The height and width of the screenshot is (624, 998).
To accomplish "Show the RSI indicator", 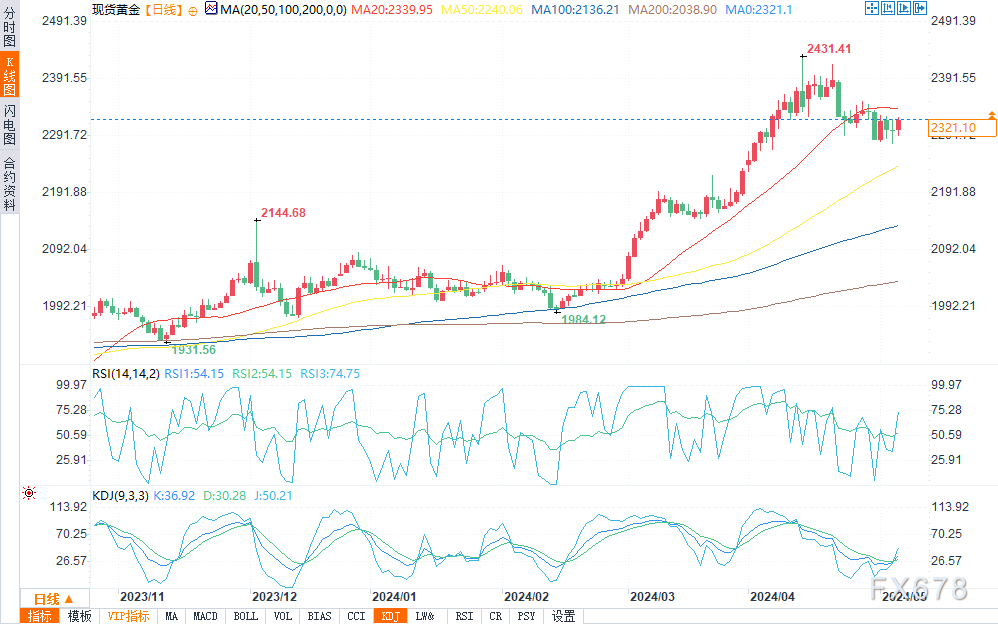I will [464, 616].
